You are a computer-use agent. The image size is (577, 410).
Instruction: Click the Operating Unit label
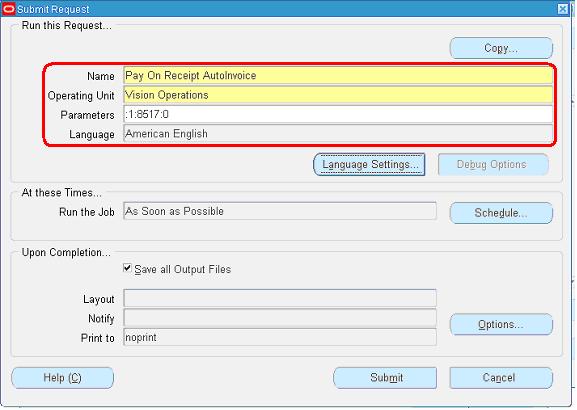coord(81,96)
